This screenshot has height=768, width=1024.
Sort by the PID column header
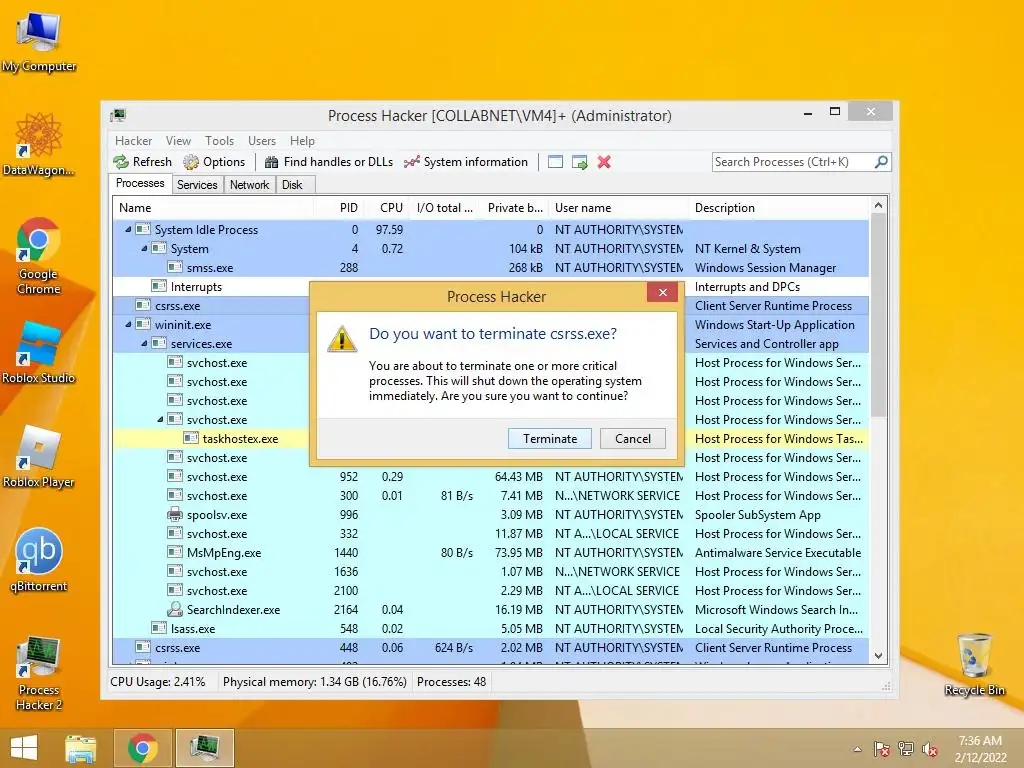point(338,208)
